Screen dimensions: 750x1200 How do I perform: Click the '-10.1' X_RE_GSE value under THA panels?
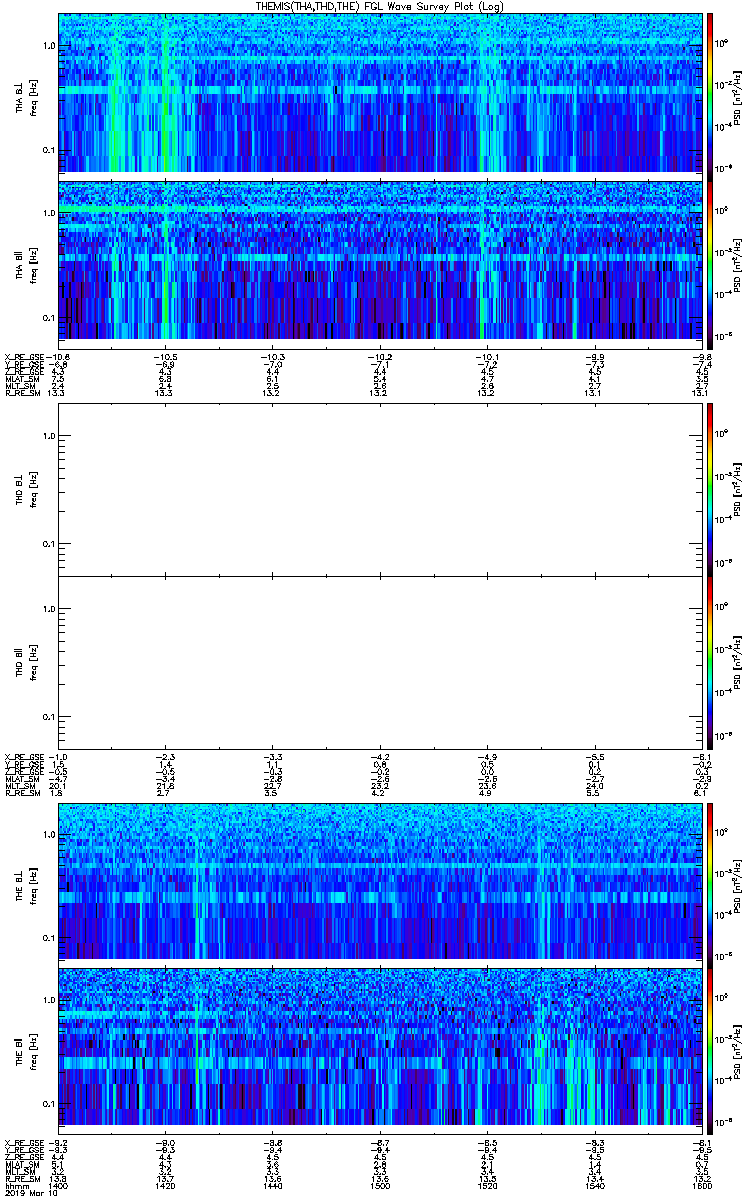487,357
